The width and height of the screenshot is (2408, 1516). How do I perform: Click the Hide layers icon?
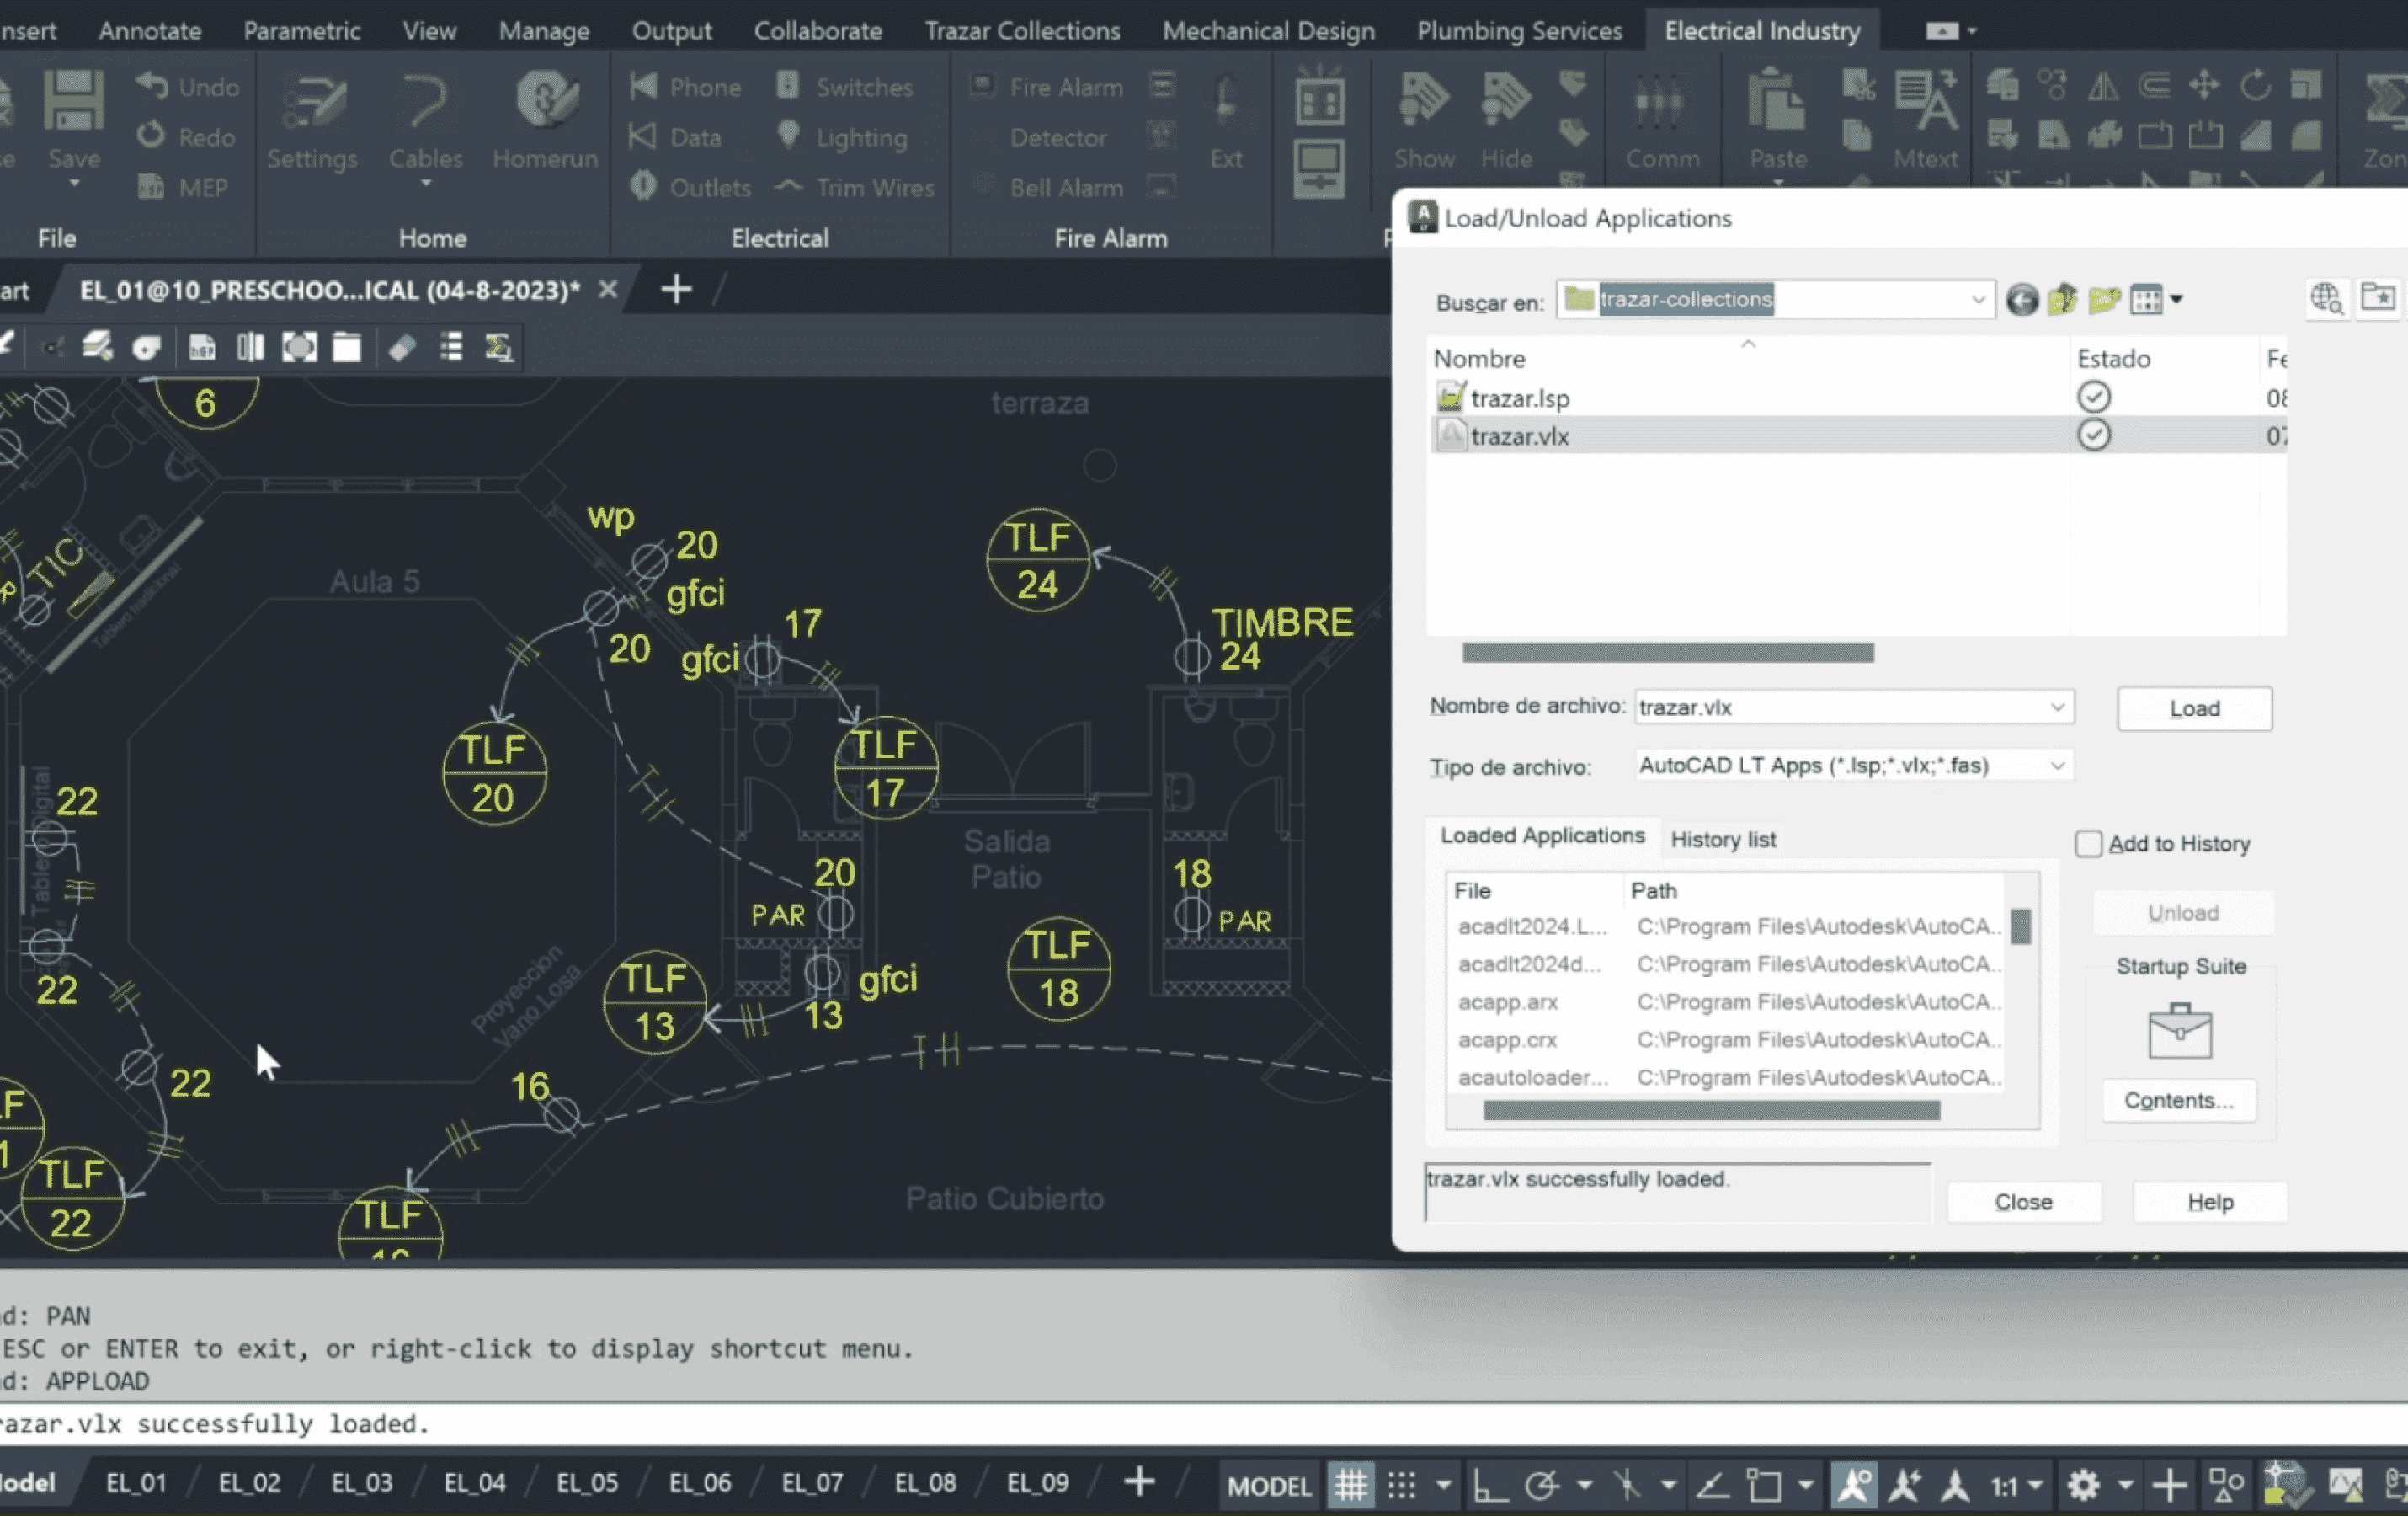coord(1506,100)
